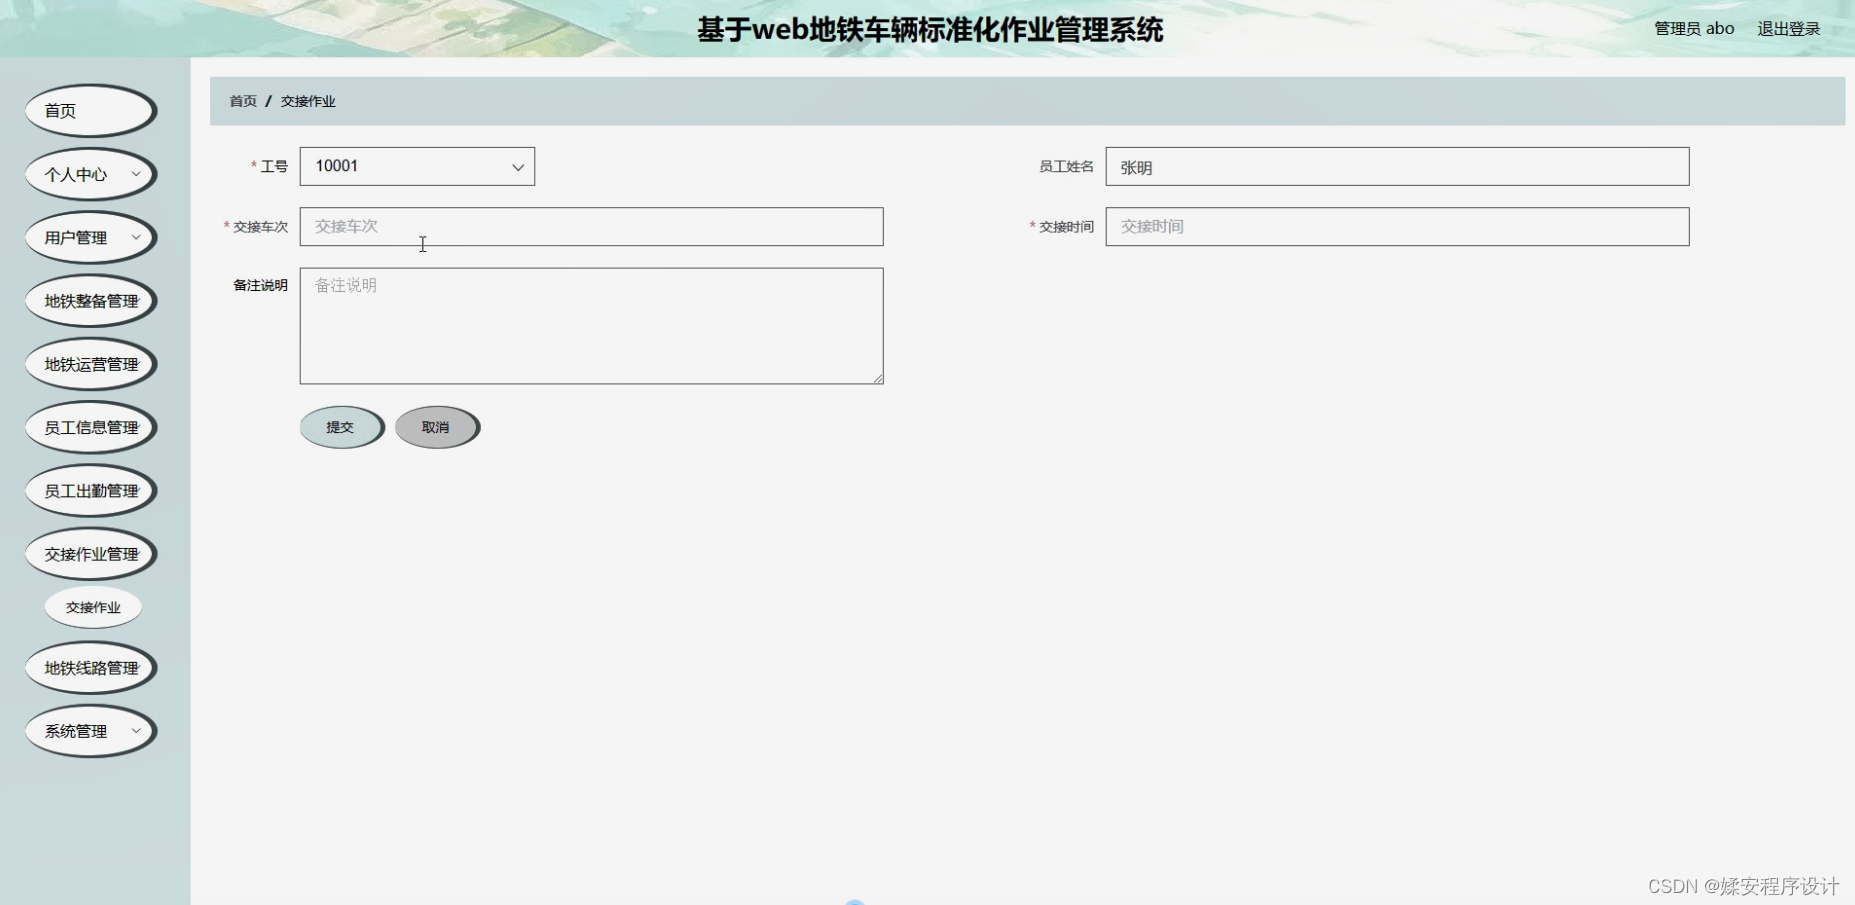1855x905 pixels.
Task: Click the 管理员 abo account label
Action: coord(1693,28)
